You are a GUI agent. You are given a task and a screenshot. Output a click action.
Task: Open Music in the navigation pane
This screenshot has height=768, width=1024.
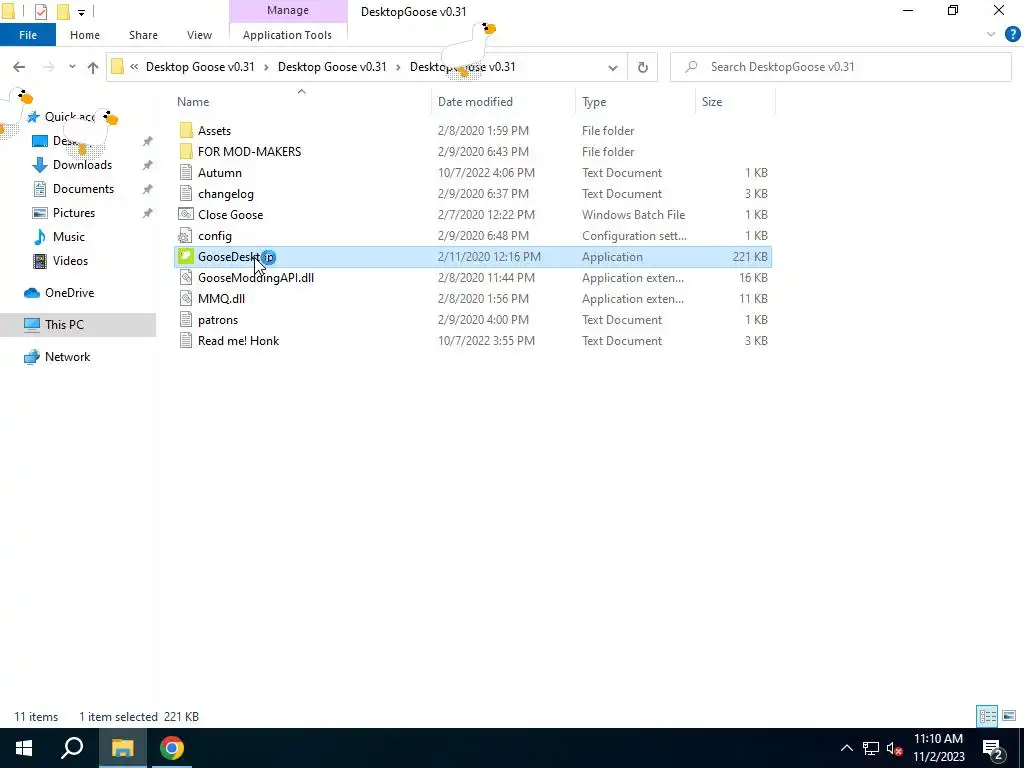coord(69,236)
